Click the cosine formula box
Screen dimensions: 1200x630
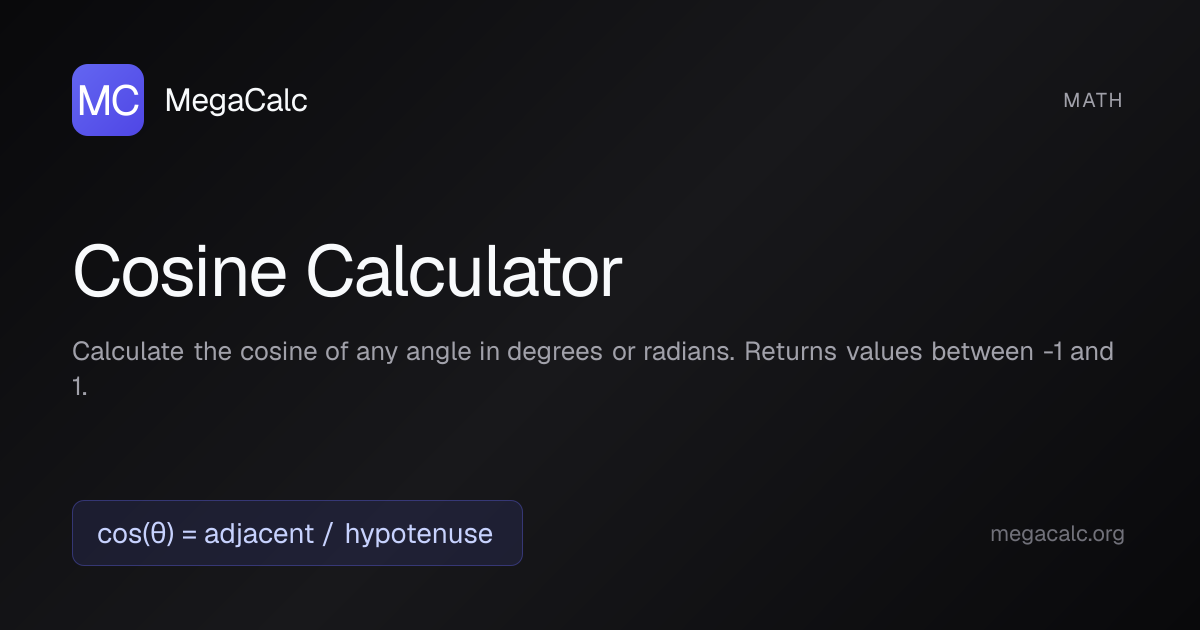[297, 533]
